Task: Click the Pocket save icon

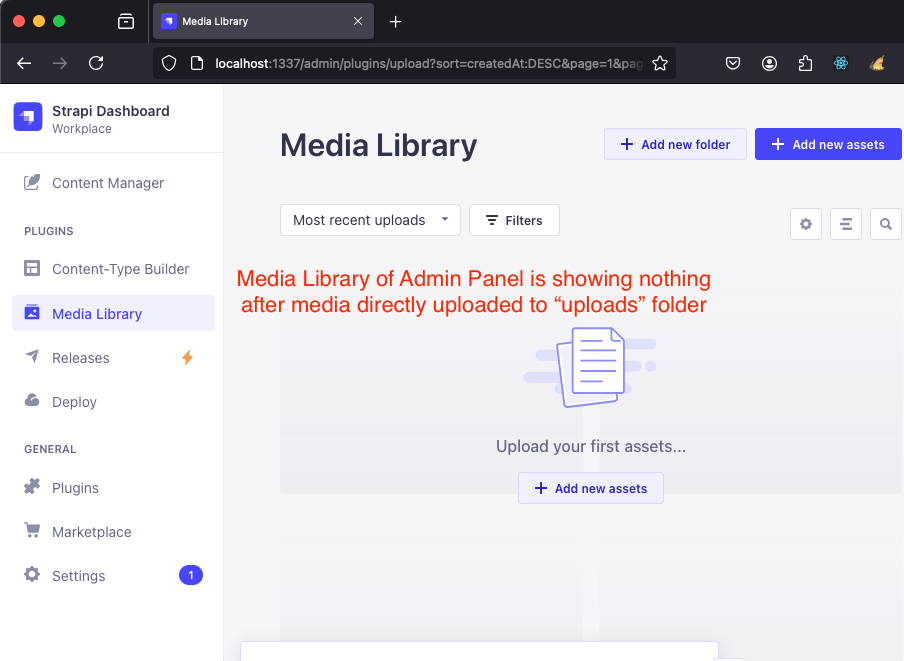Action: coord(733,63)
